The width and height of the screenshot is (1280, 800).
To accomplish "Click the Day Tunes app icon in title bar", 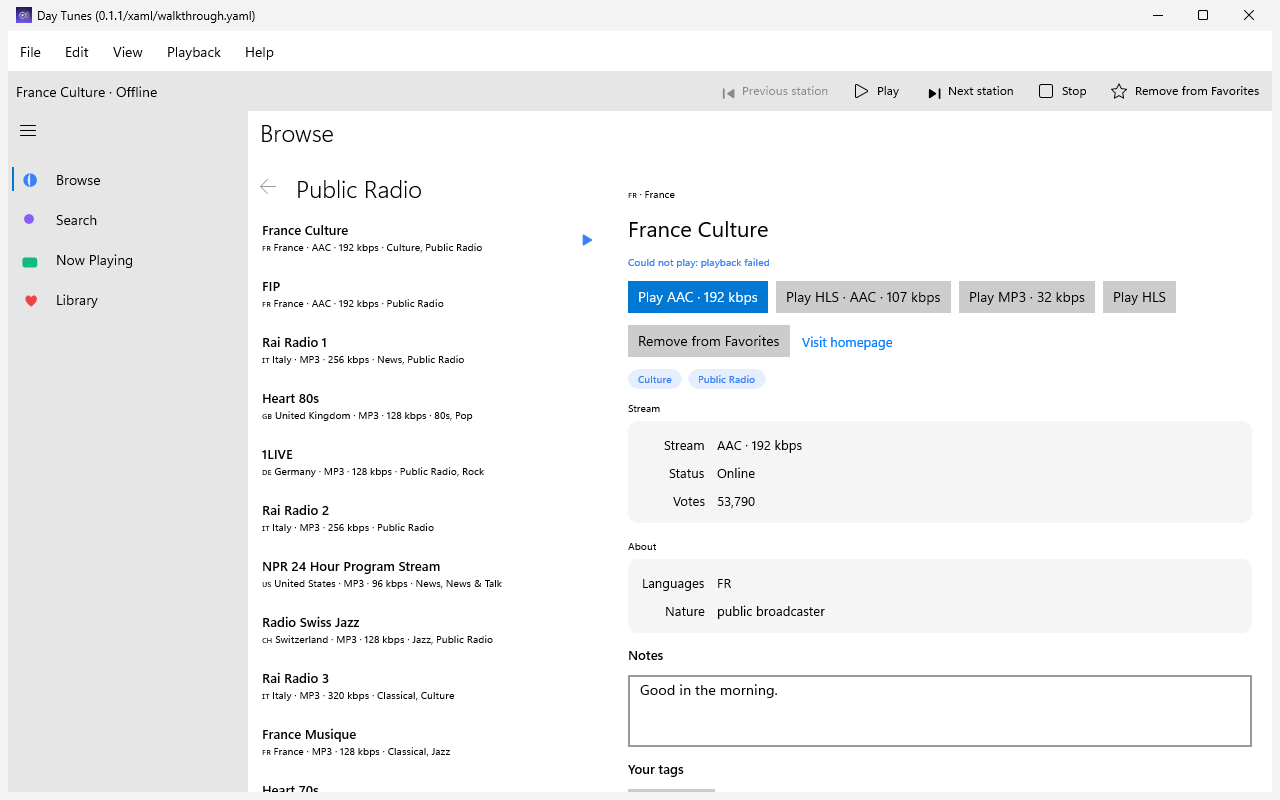I will (x=24, y=15).
